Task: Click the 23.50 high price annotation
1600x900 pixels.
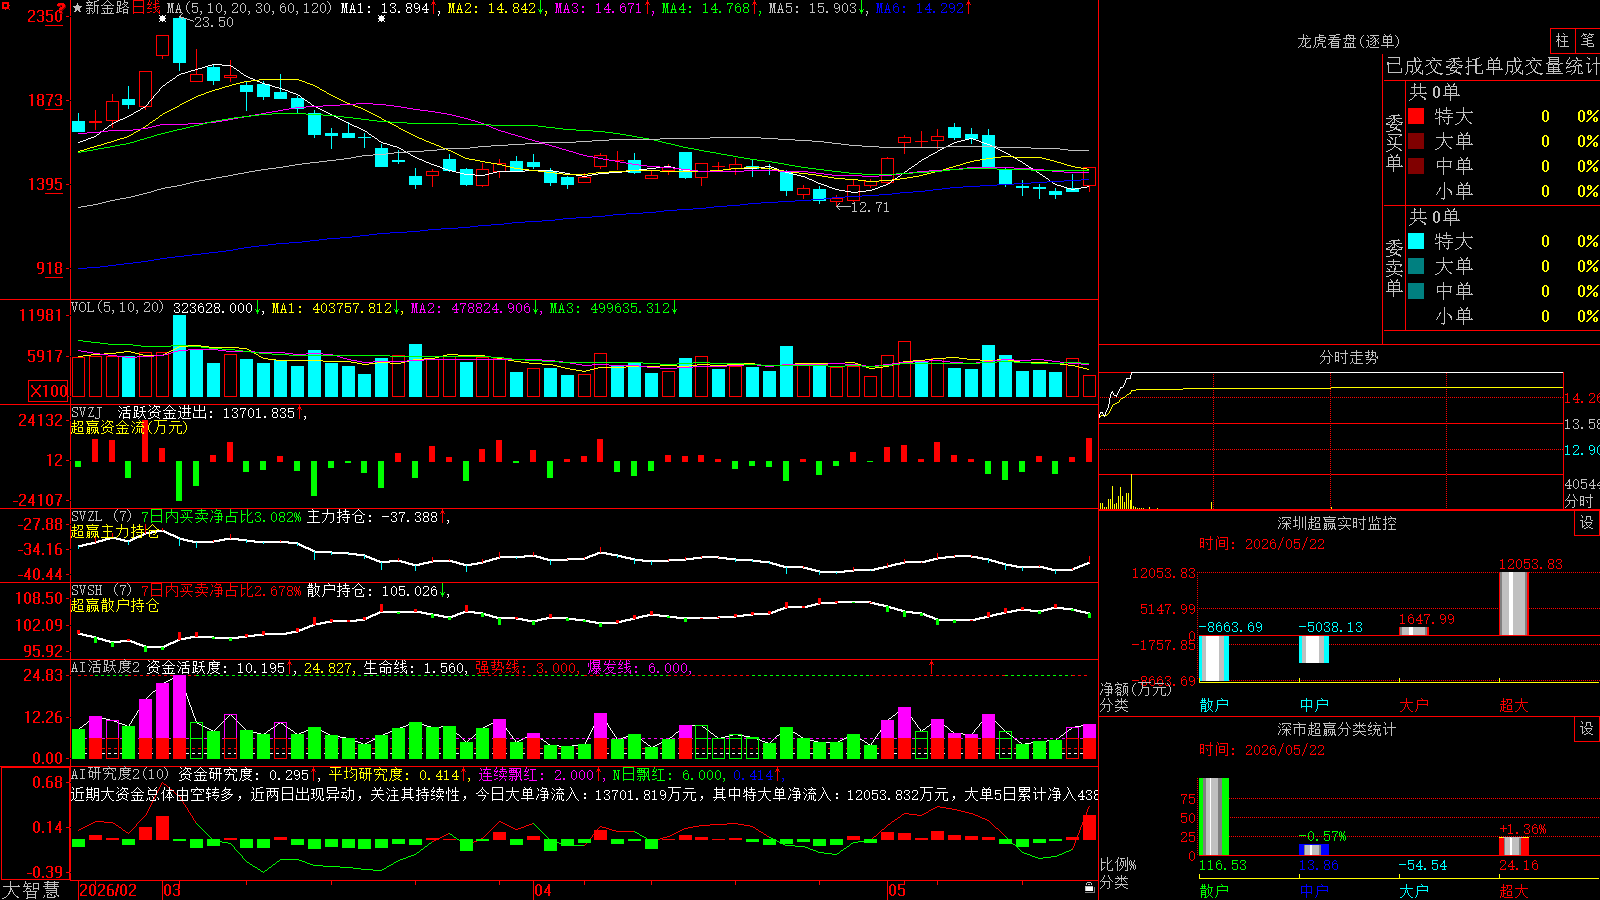Action: (x=213, y=22)
